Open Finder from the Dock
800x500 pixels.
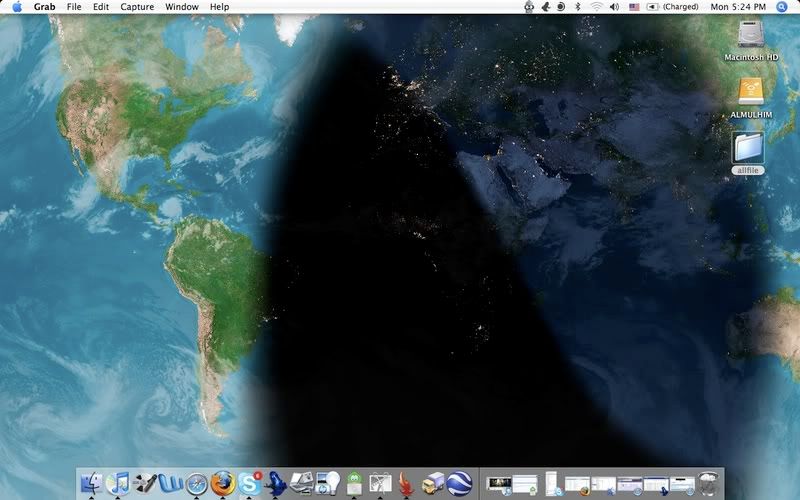pyautogui.click(x=92, y=482)
